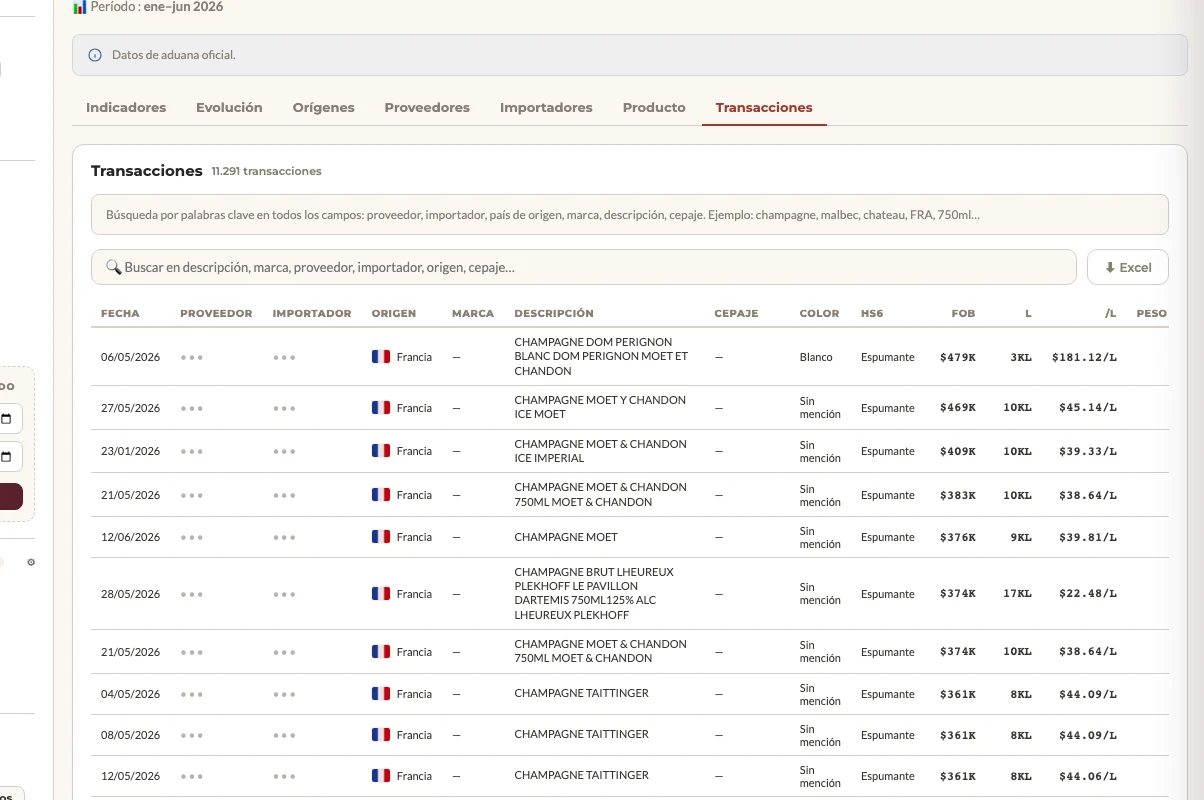Click "CHAMPAGNE MOET & CHANDON ICE IMPERIAL" description
The height and width of the screenshot is (800, 1204).
[x=600, y=451]
